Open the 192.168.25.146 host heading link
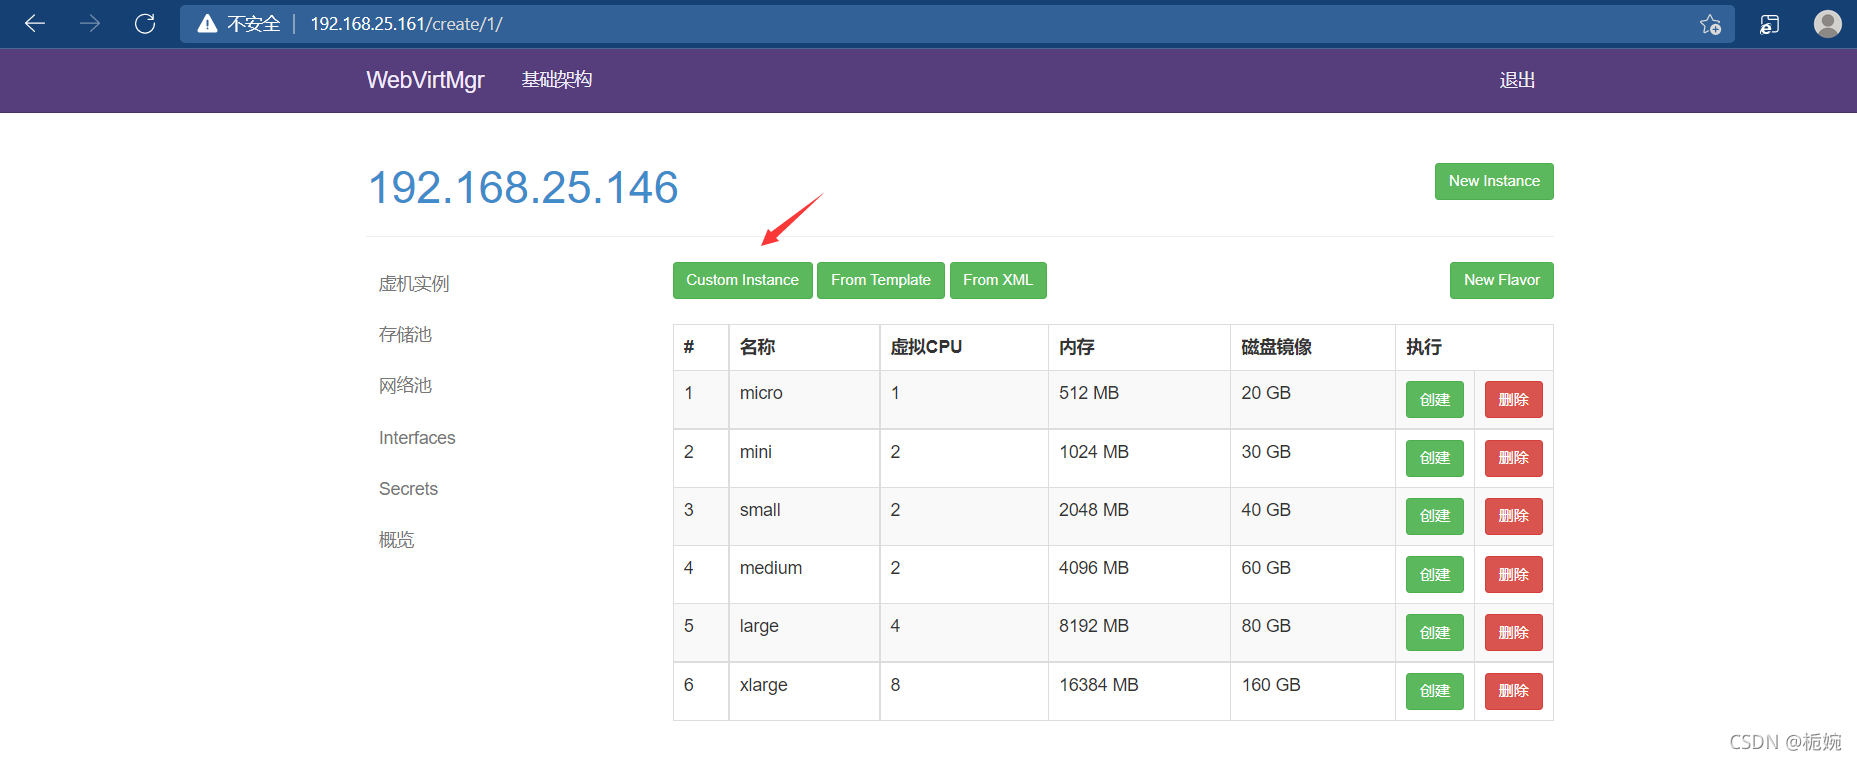The height and width of the screenshot is (760, 1857). [x=523, y=188]
